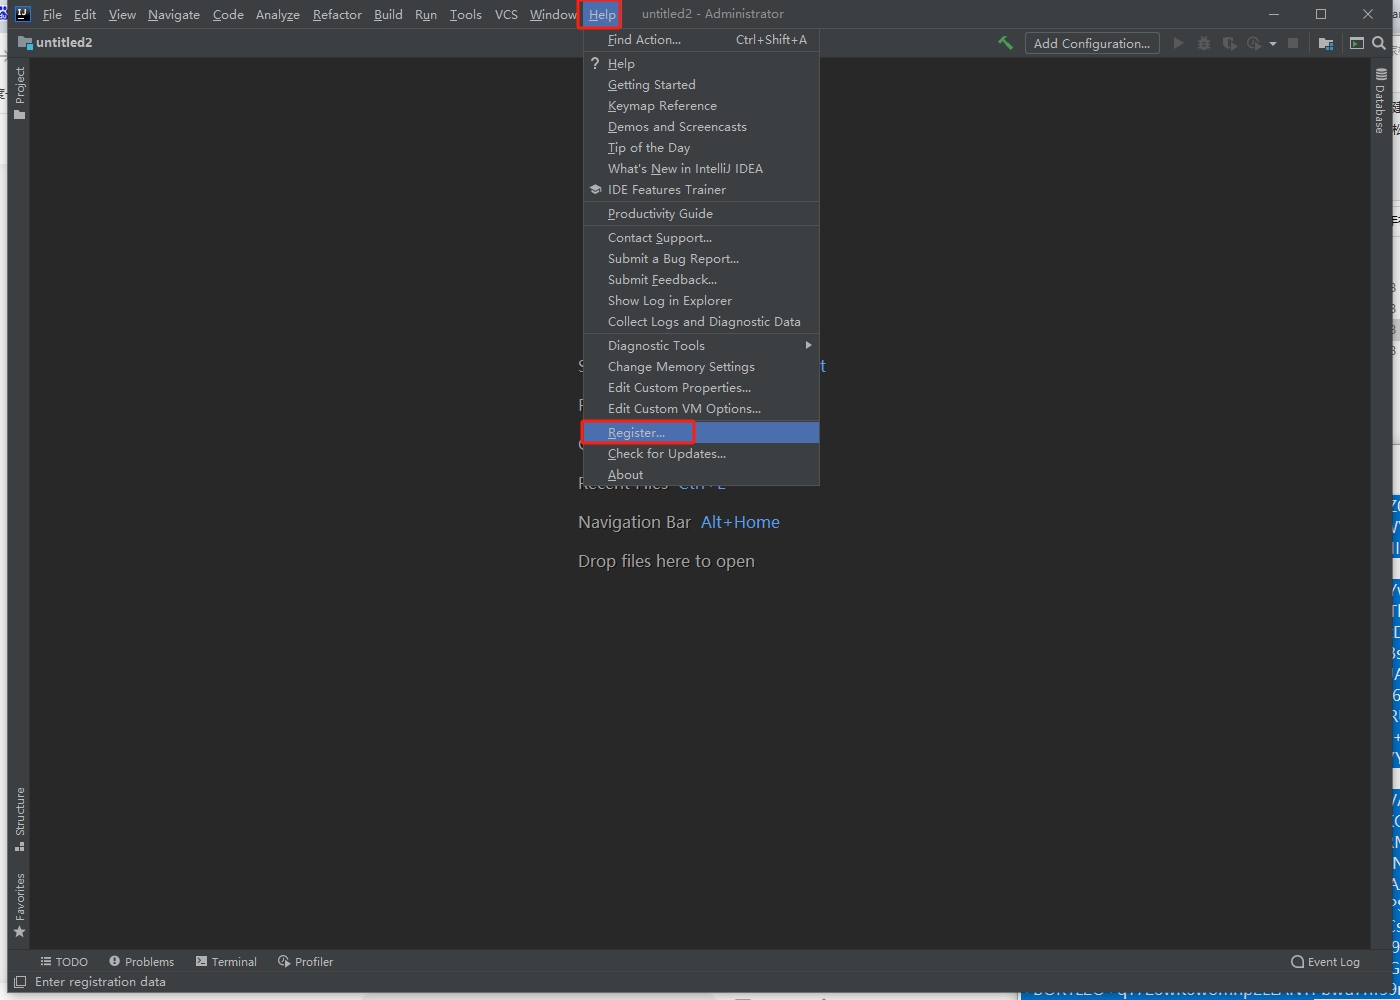Click Navigation Bar Alt+Home hint text
This screenshot has width=1400, height=1000.
679,522
